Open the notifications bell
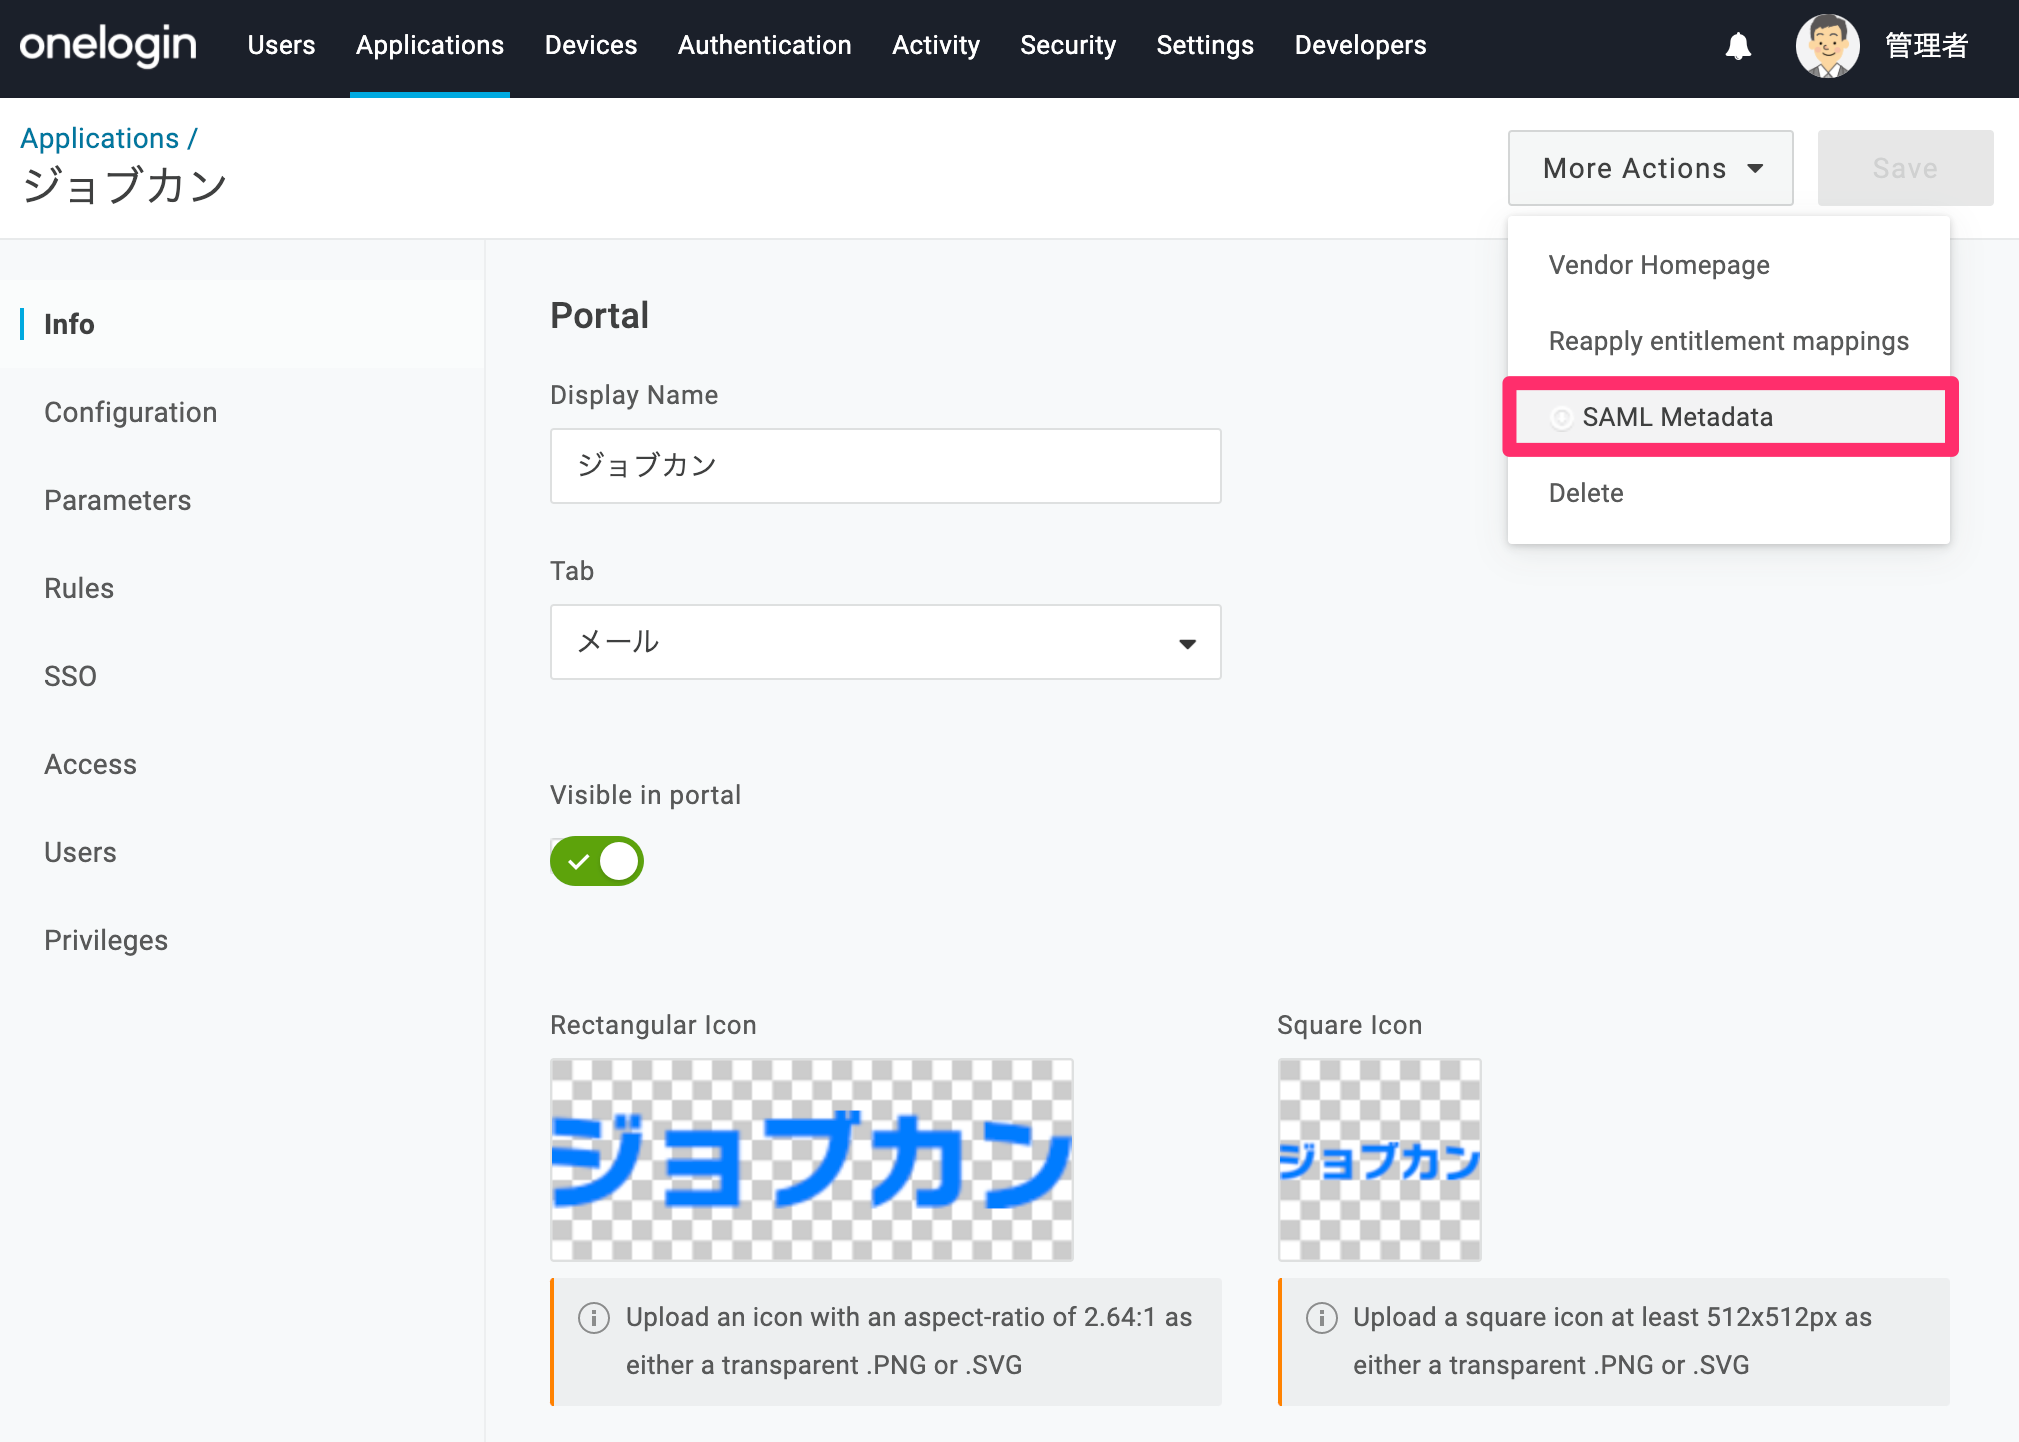 1738,46
